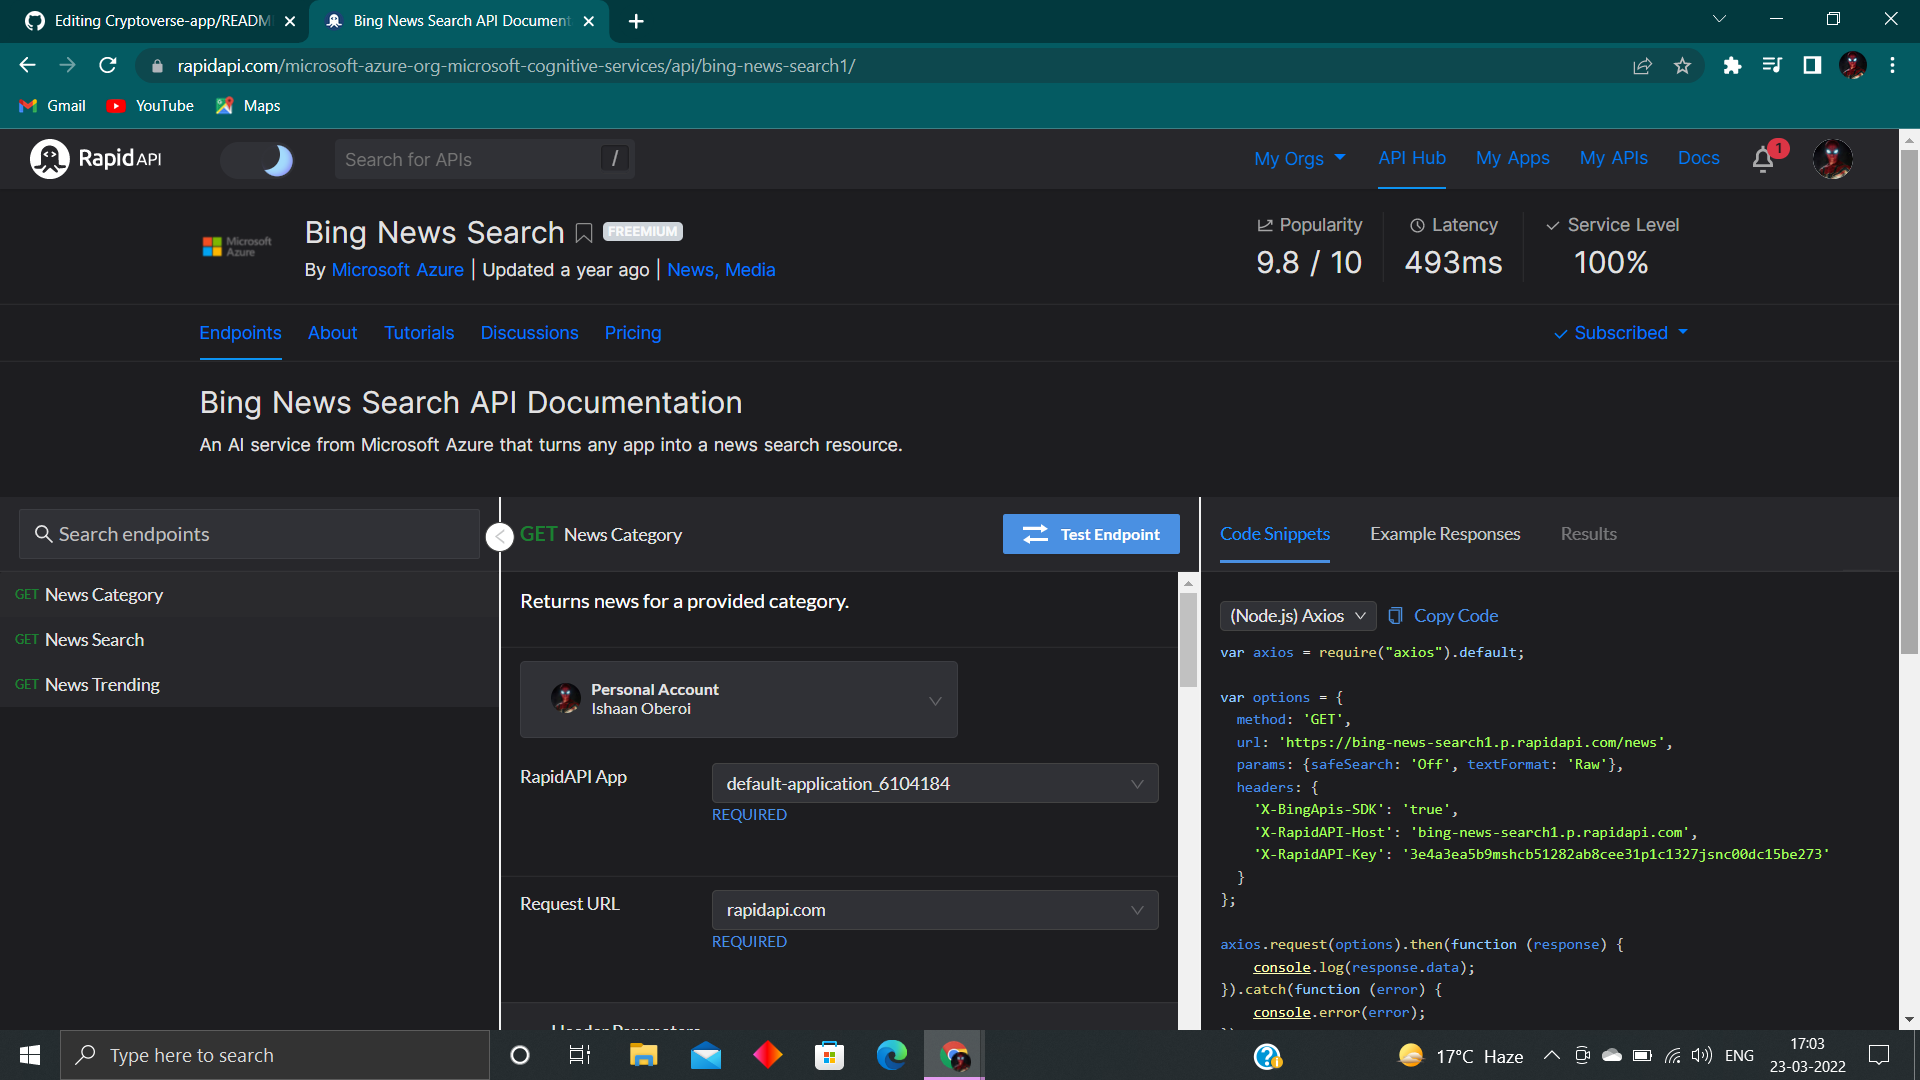
Task: Open My APIs in header
Action: coord(1613,158)
